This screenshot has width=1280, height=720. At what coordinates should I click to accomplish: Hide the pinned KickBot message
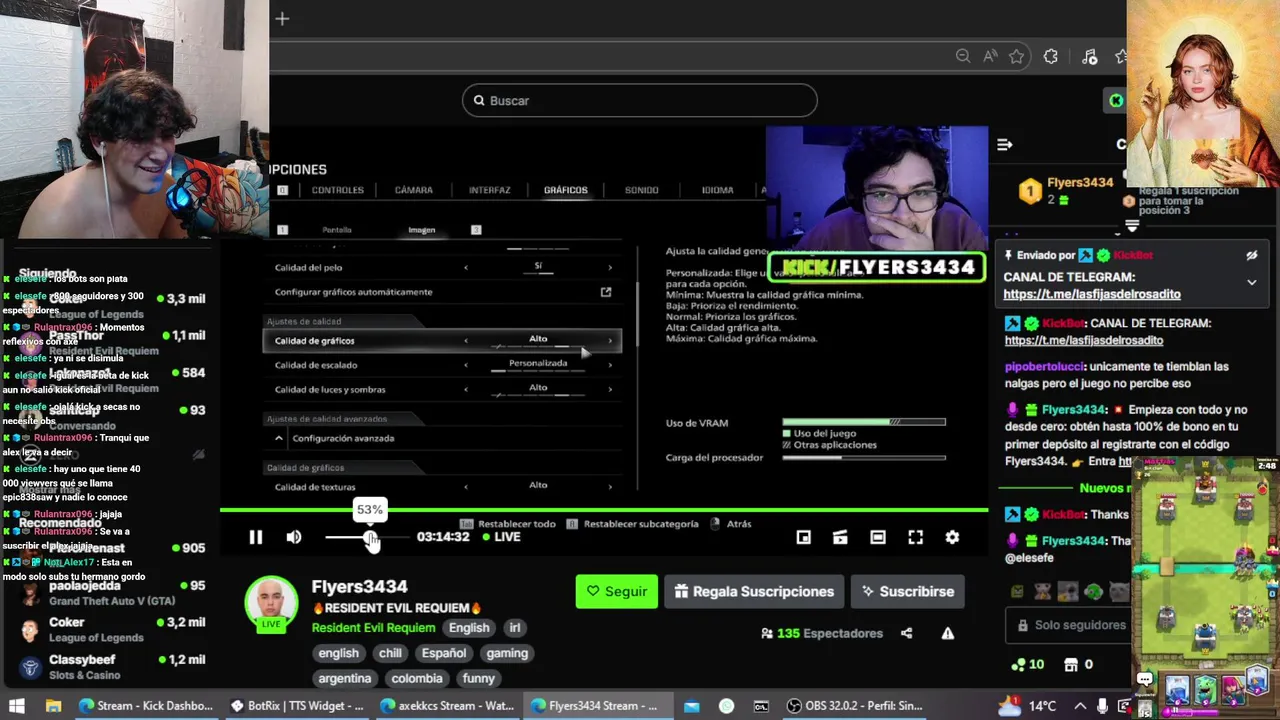[1251, 255]
